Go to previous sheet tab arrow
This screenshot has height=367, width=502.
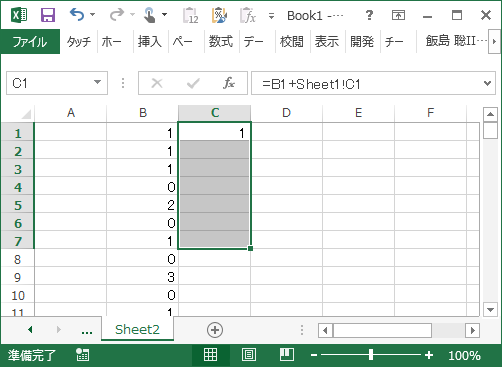30,330
